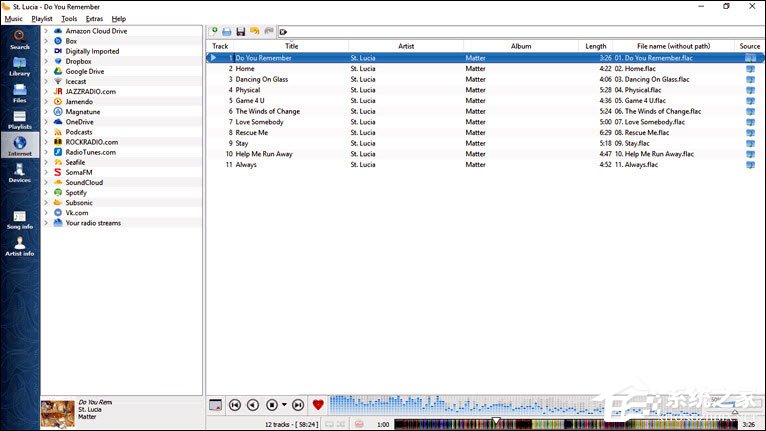Expand the Spotify tree item
This screenshot has width=766, height=431.
coord(46,193)
